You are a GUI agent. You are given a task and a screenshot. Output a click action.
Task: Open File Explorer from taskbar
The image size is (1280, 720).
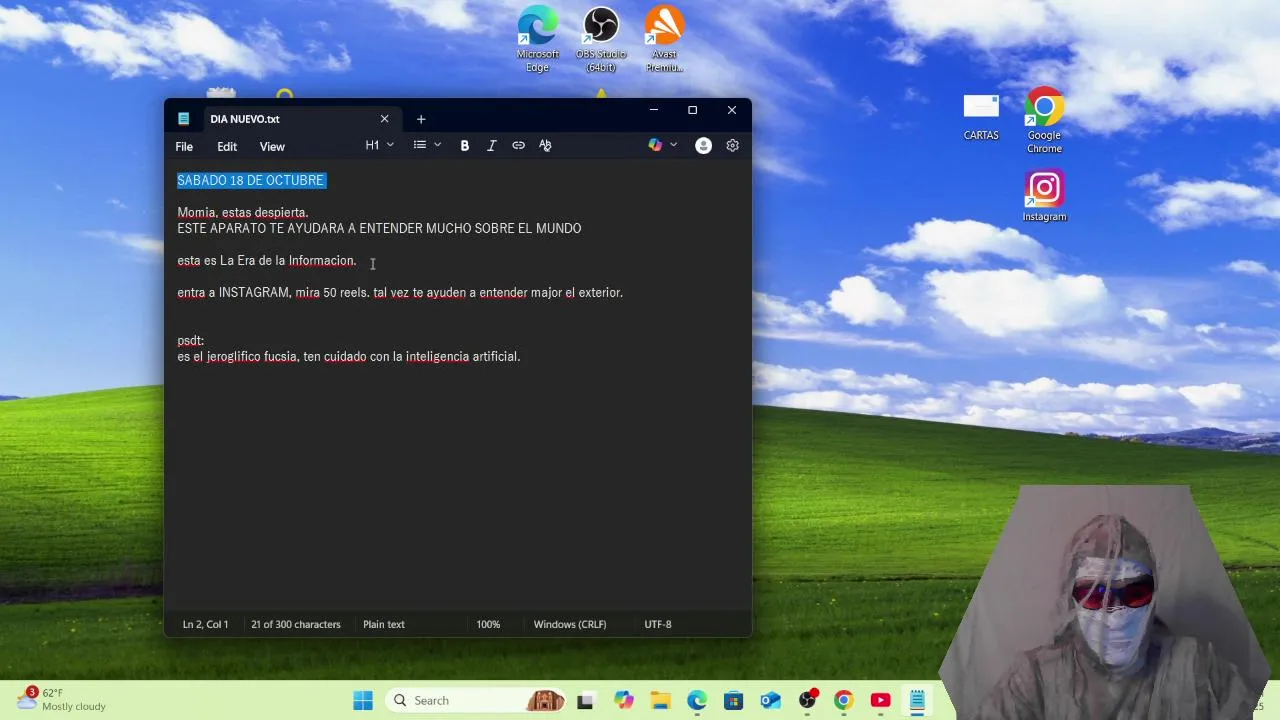click(x=660, y=700)
